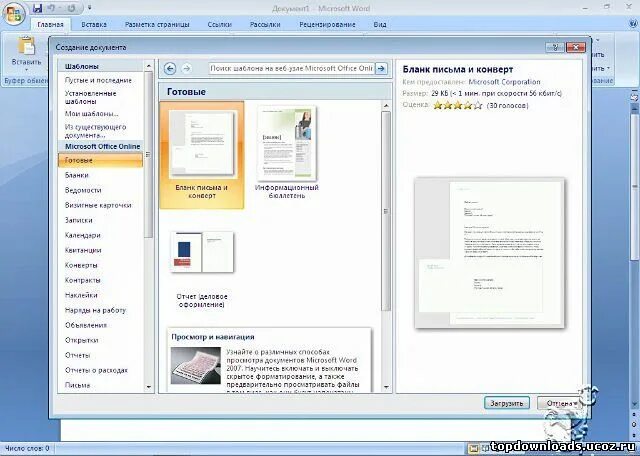Select the Открытки category

(x=82, y=340)
